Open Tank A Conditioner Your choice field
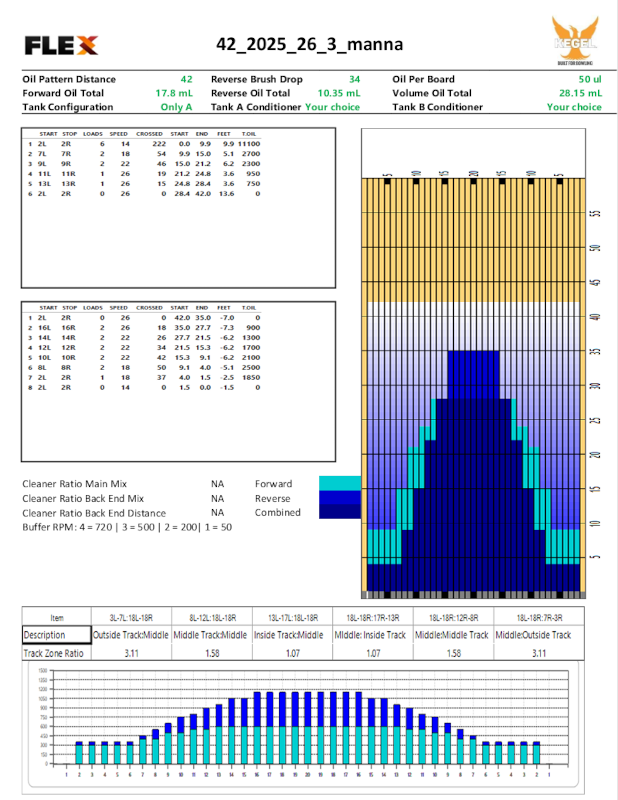This screenshot has height=800, width=618. click(x=332, y=107)
